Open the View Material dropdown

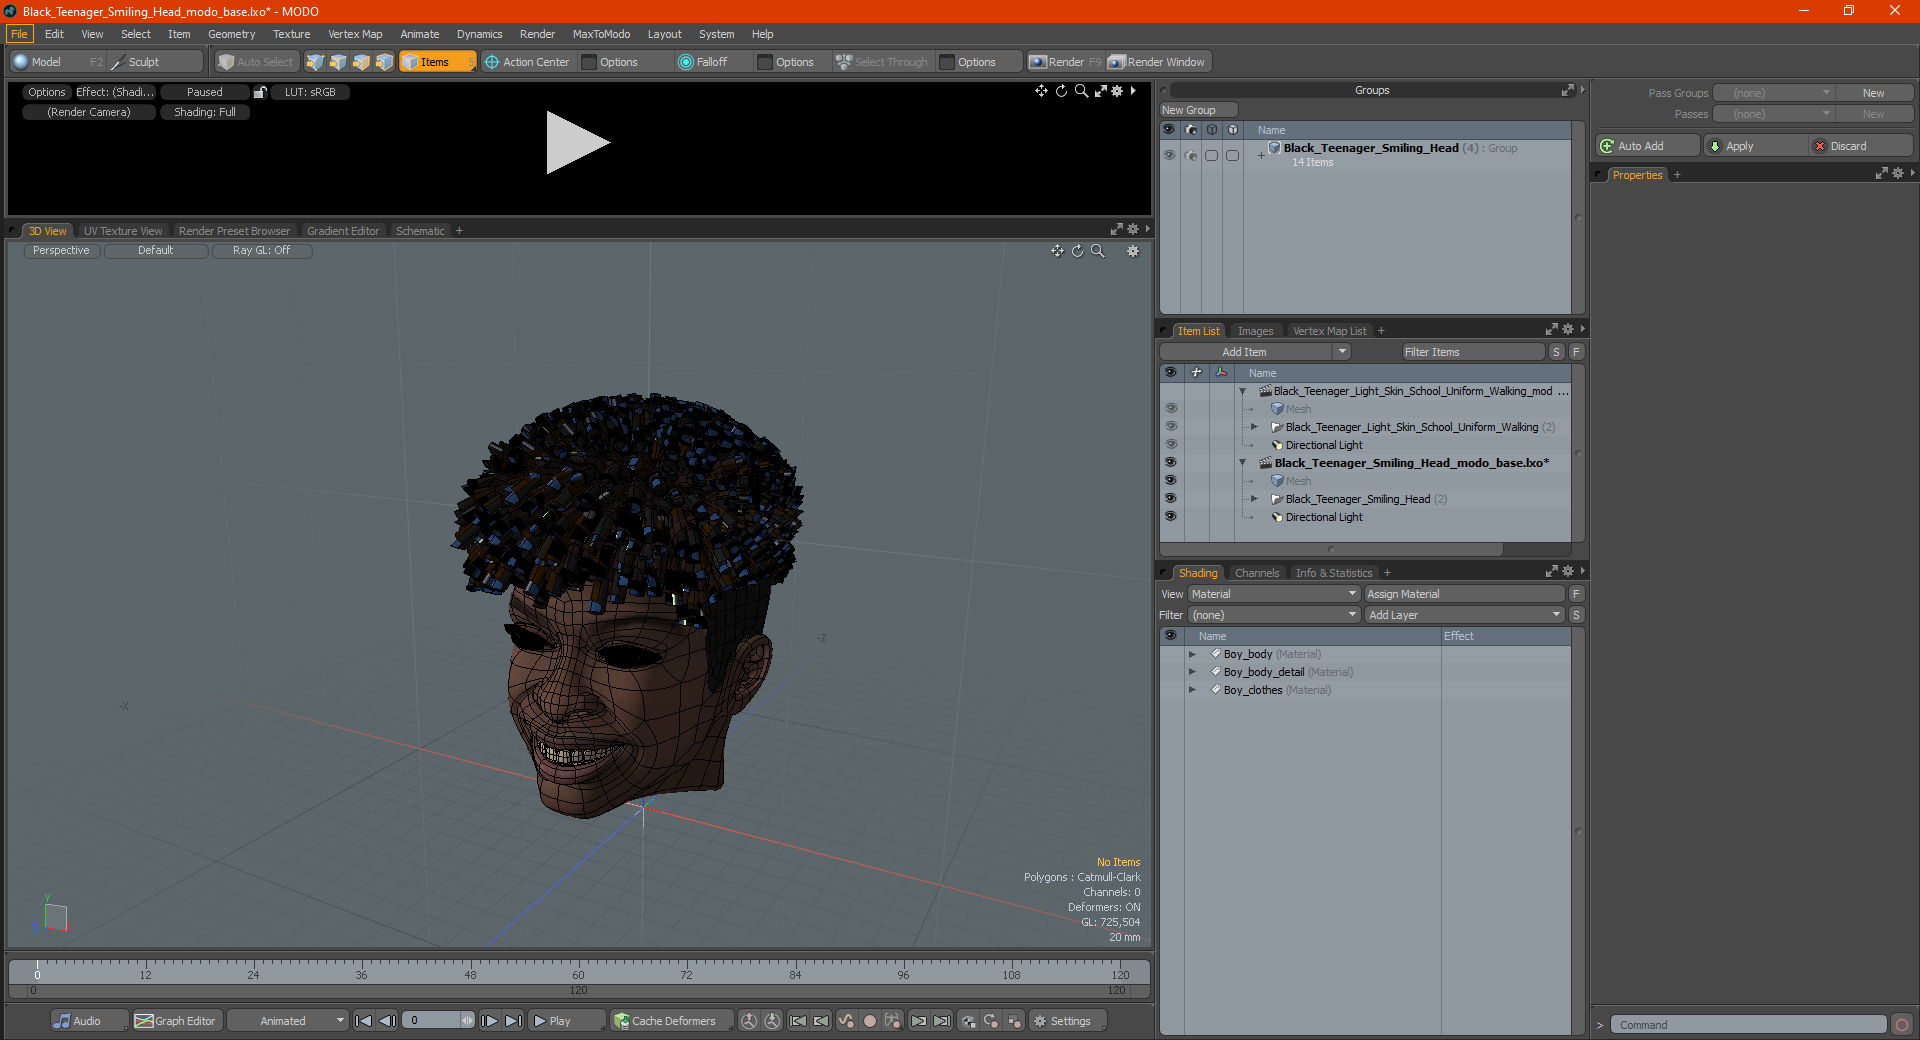(x=1274, y=594)
